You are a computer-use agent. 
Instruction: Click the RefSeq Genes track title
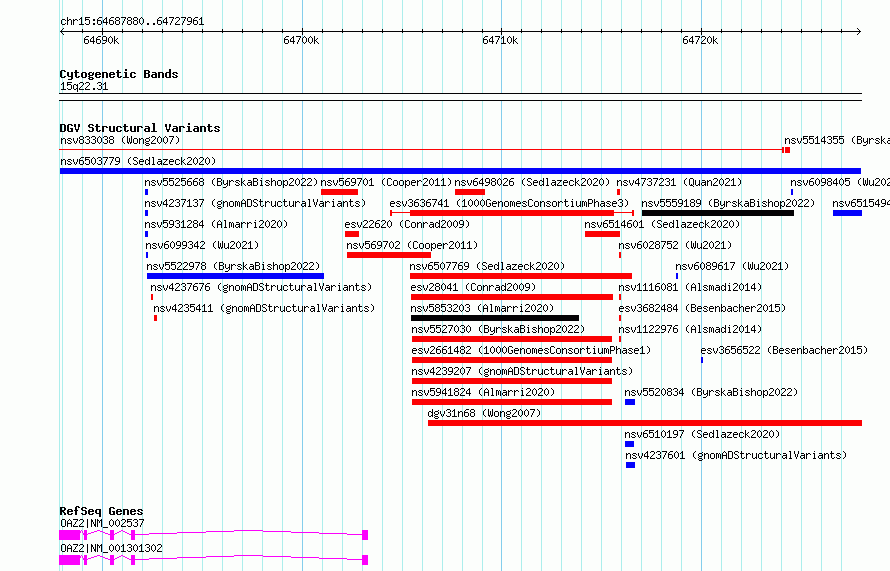pos(101,511)
